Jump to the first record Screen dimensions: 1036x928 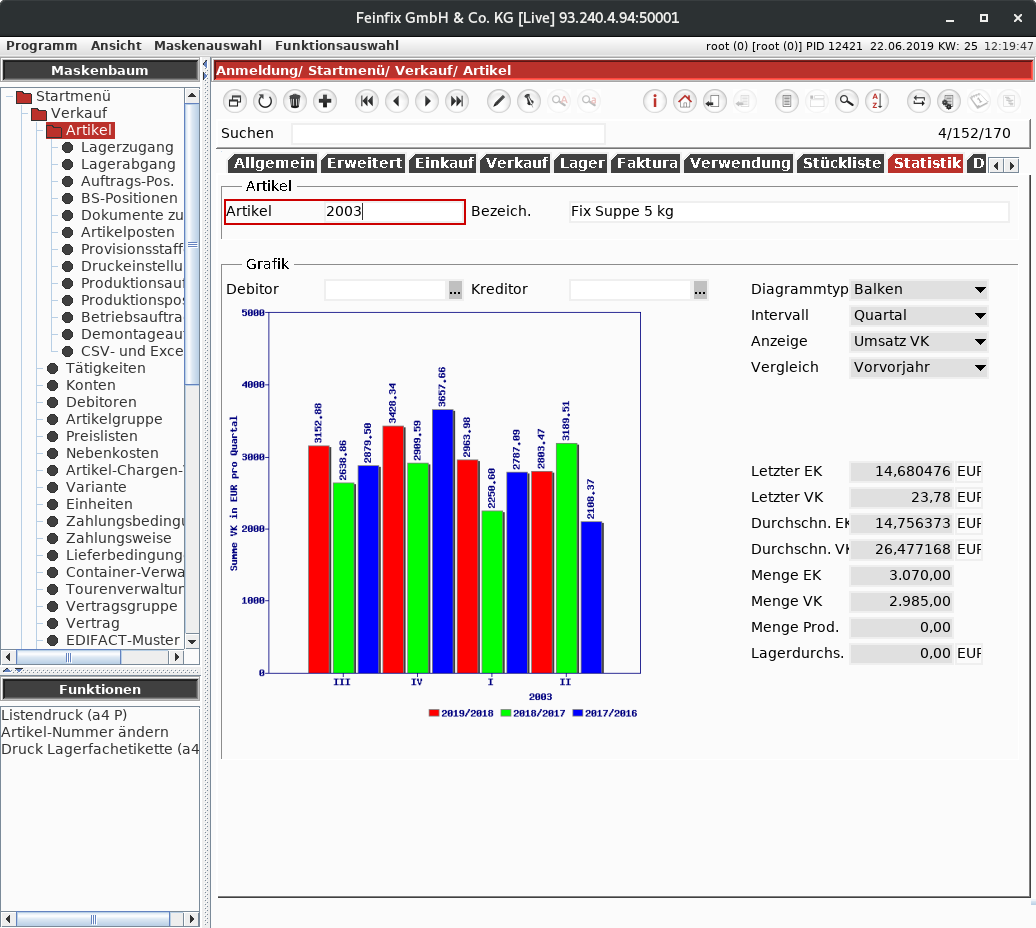pyautogui.click(x=367, y=101)
